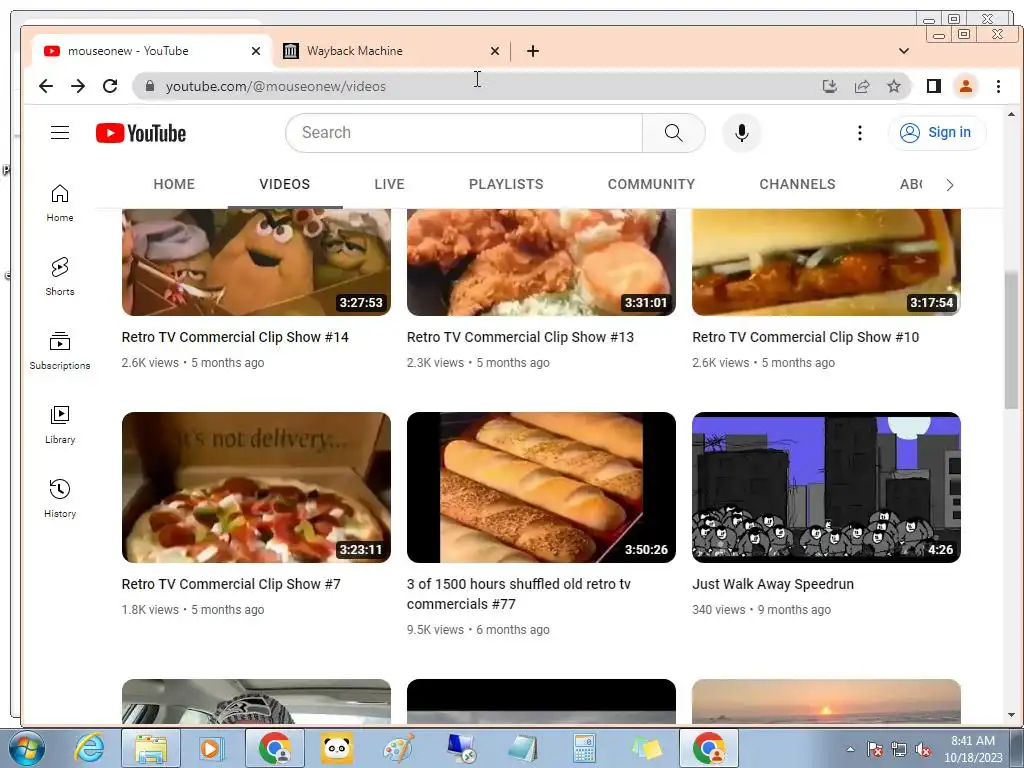Open the CHANNELS tab

tap(797, 184)
